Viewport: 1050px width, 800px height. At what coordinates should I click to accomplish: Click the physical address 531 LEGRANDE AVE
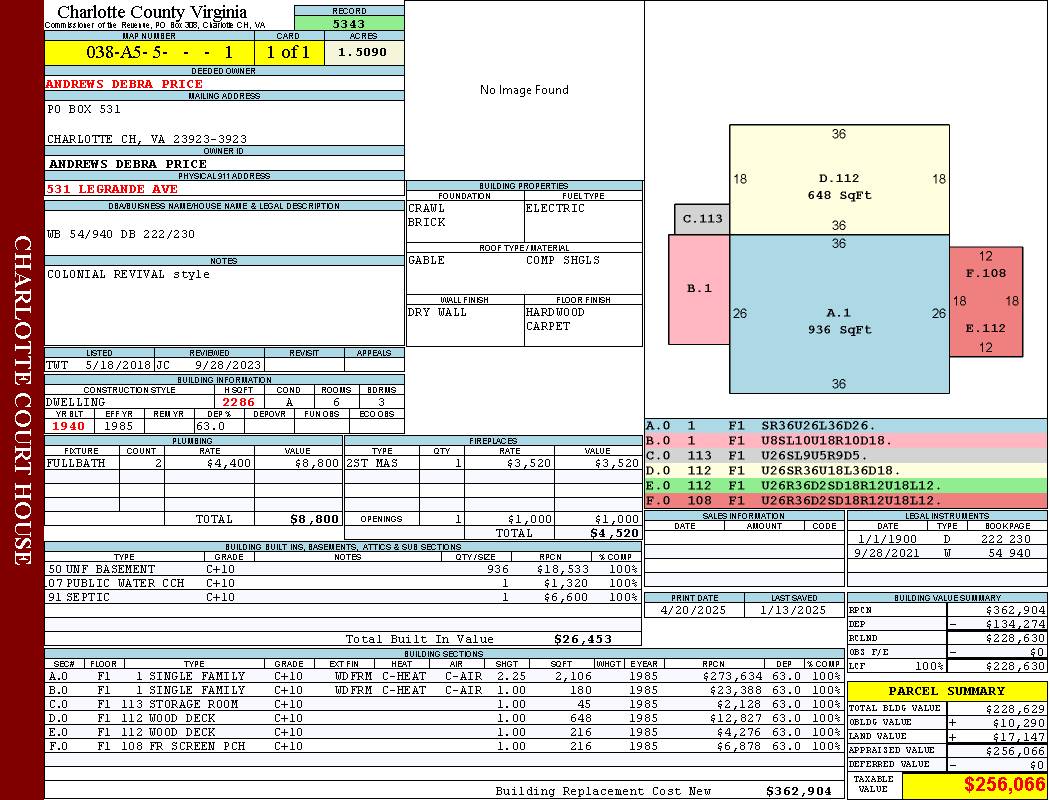click(x=112, y=189)
